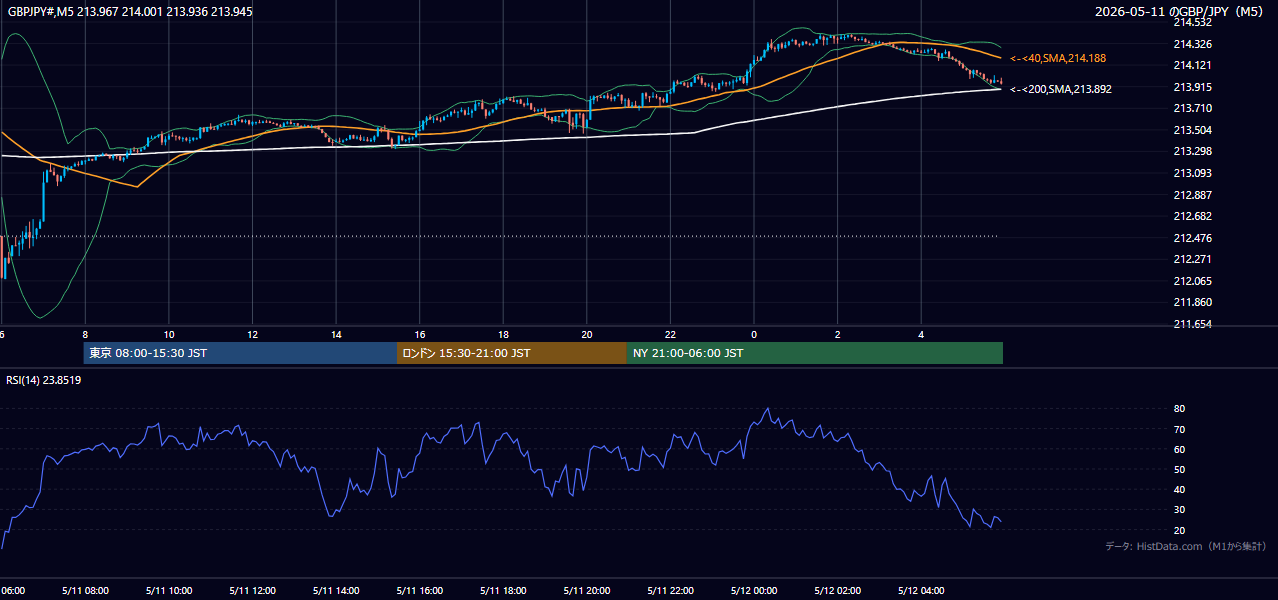The image size is (1278, 600).
Task: Click the 5/11 20:00 bottom time label
Action: coord(587,591)
